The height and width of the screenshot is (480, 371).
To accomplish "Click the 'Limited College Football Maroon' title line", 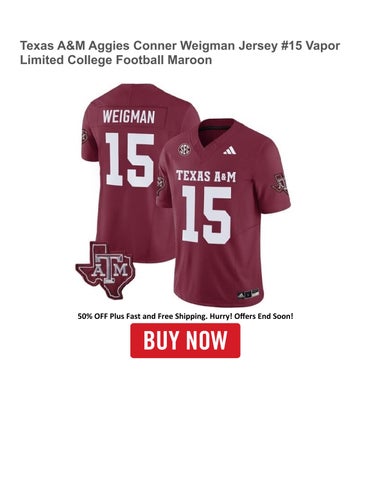I will (116, 60).
